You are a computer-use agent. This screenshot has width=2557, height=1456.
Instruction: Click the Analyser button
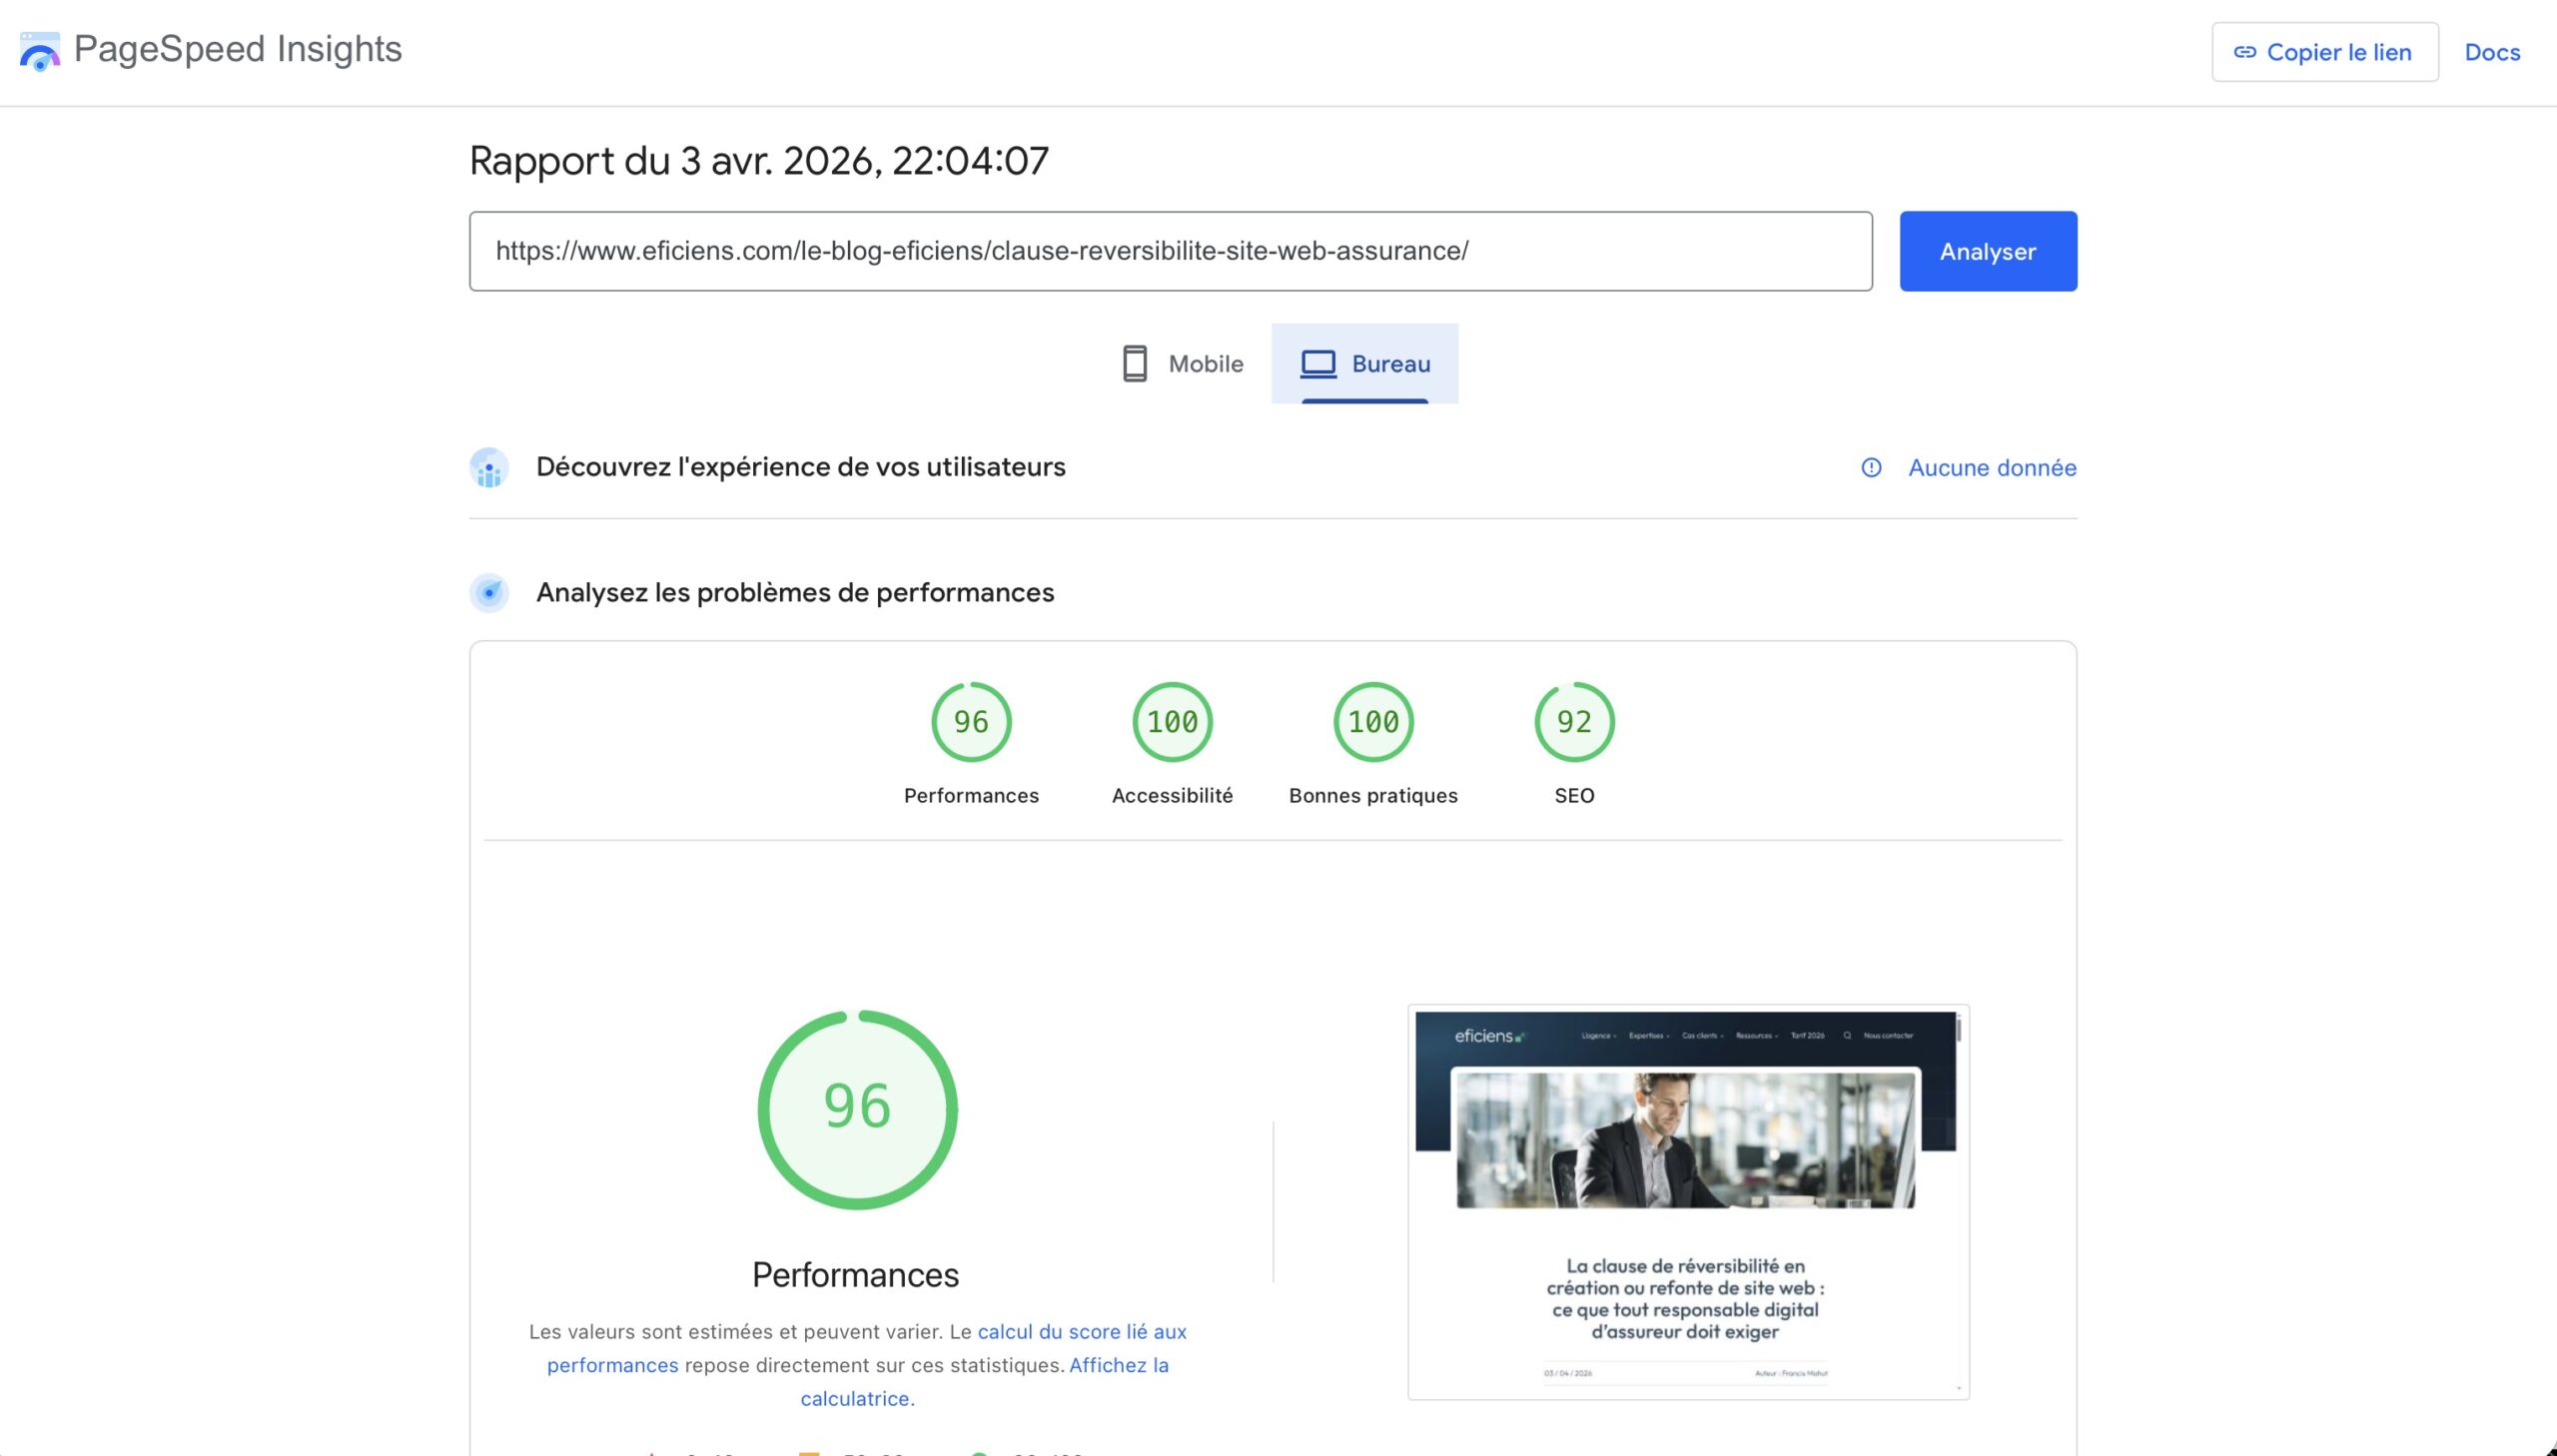tap(1987, 251)
